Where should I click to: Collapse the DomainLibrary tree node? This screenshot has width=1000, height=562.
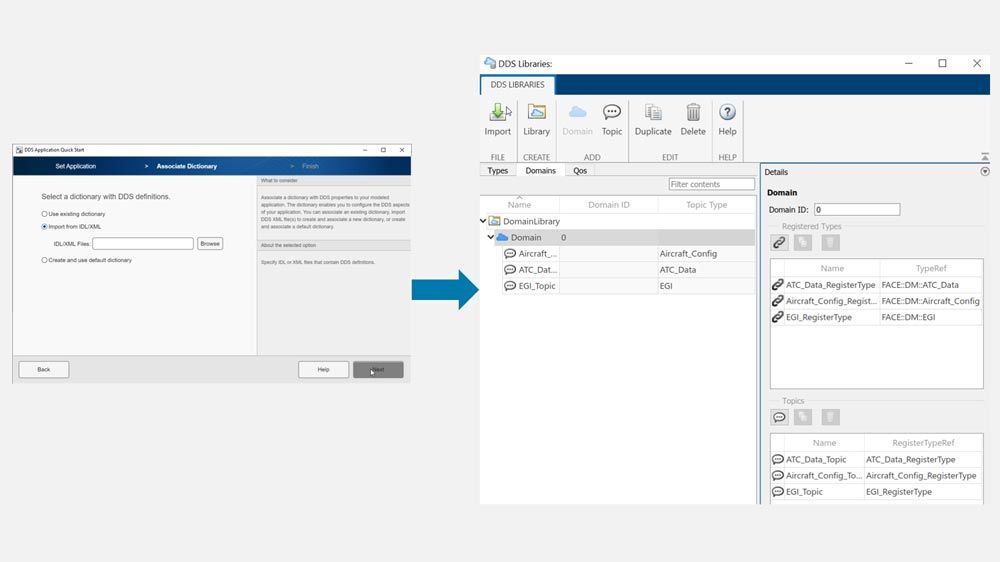483,221
